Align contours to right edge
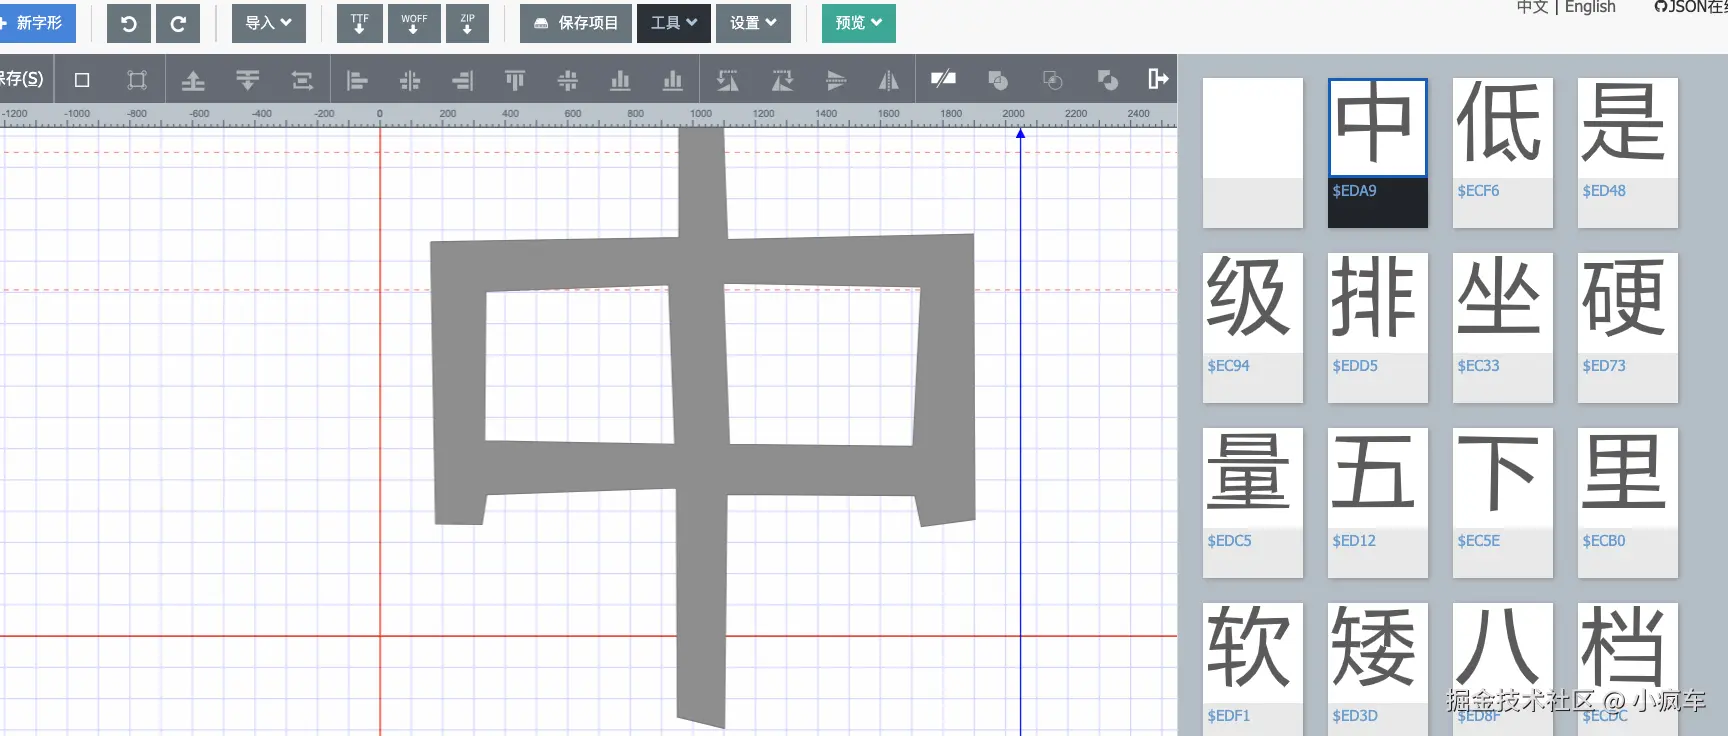This screenshot has height=736, width=1728. (462, 80)
